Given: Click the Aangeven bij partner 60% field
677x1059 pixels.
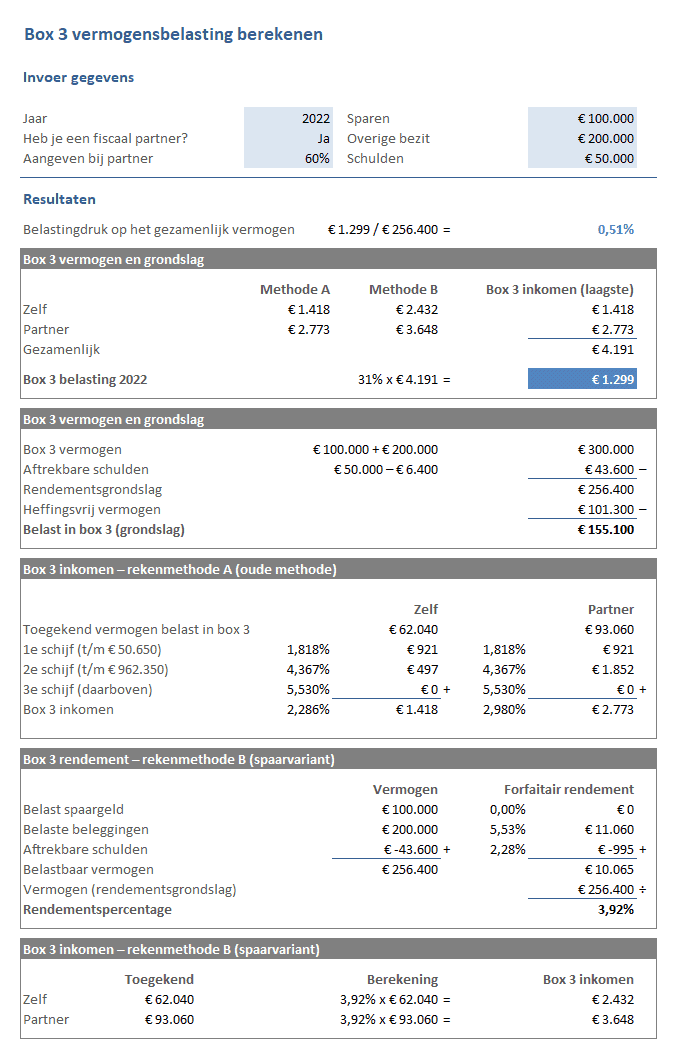Looking at the screenshot, I should (x=287, y=158).
